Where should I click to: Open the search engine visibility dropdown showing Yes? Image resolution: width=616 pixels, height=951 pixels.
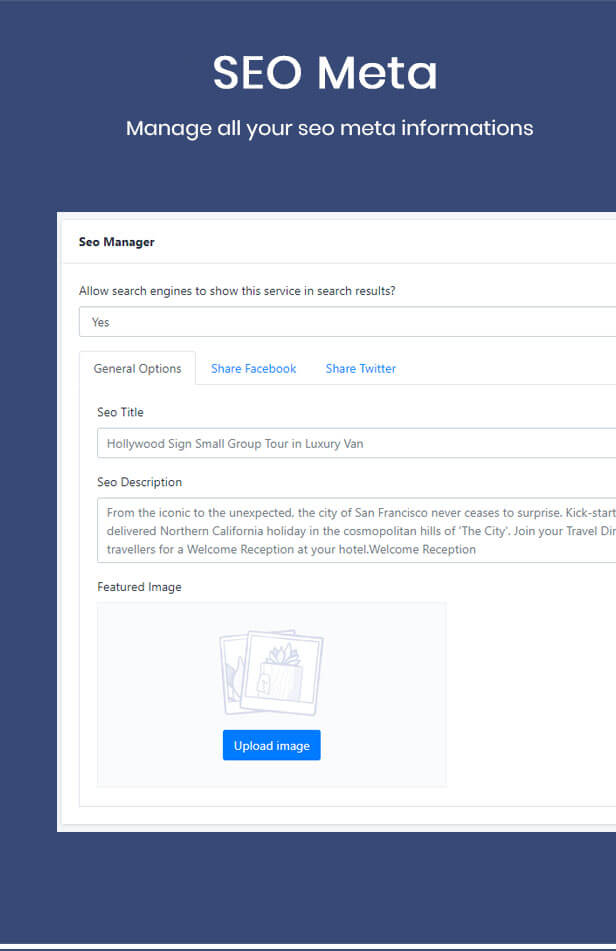point(347,322)
